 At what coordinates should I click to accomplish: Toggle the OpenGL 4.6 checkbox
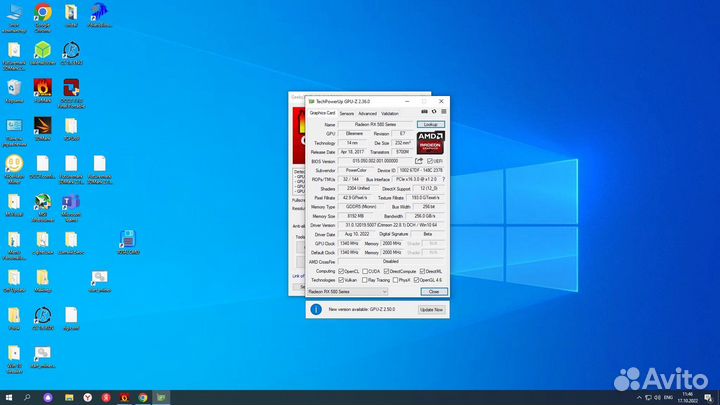(x=416, y=280)
